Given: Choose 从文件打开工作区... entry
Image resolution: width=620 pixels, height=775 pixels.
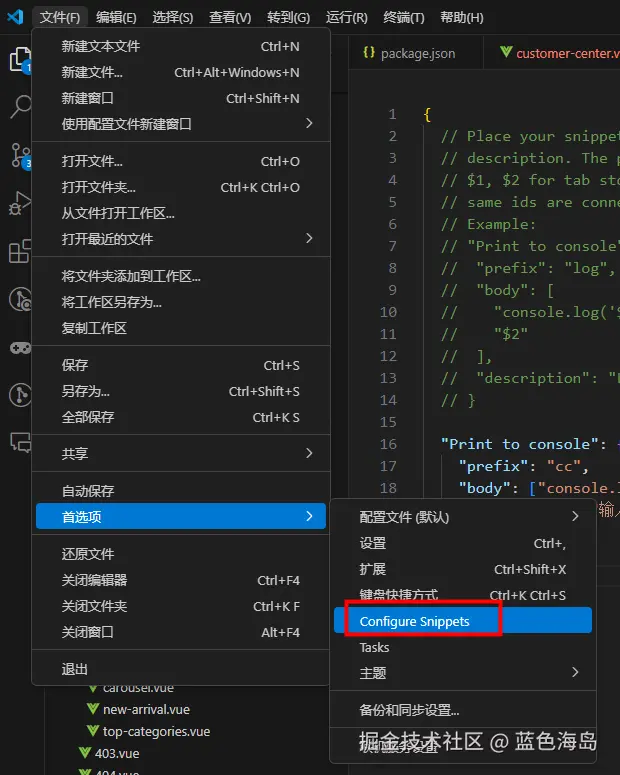Looking at the screenshot, I should (x=181, y=213).
